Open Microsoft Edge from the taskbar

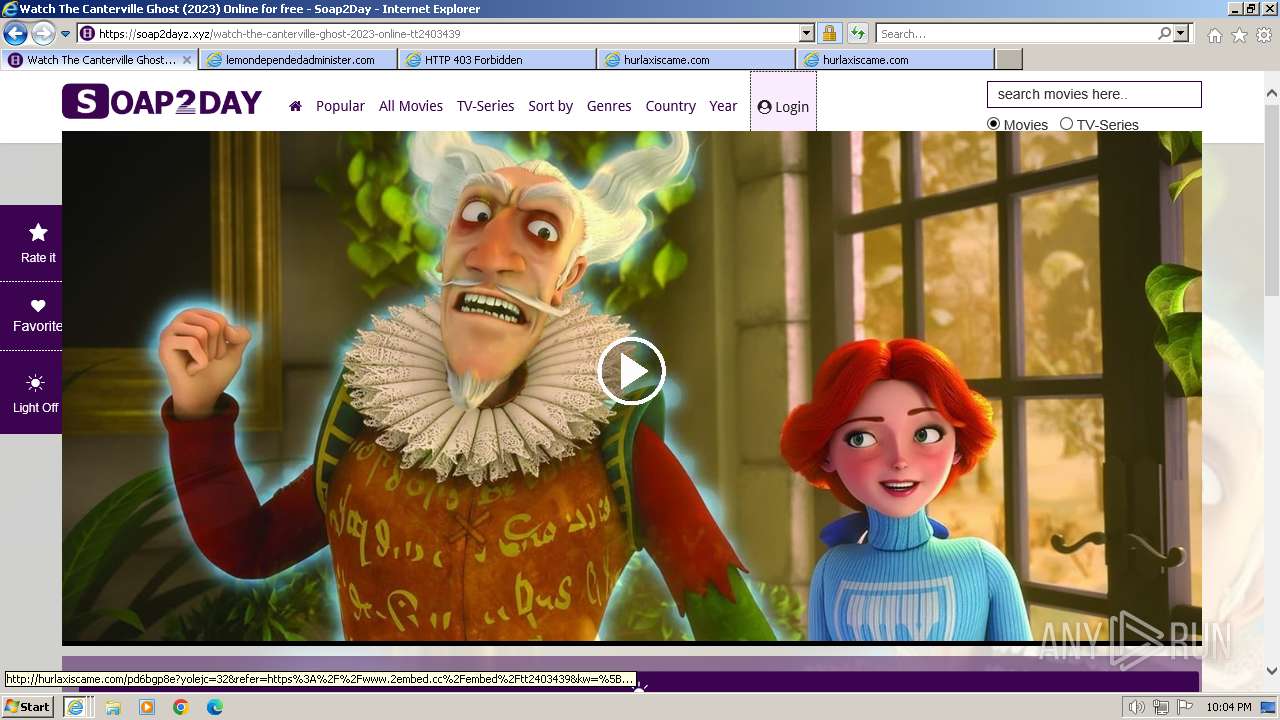215,707
